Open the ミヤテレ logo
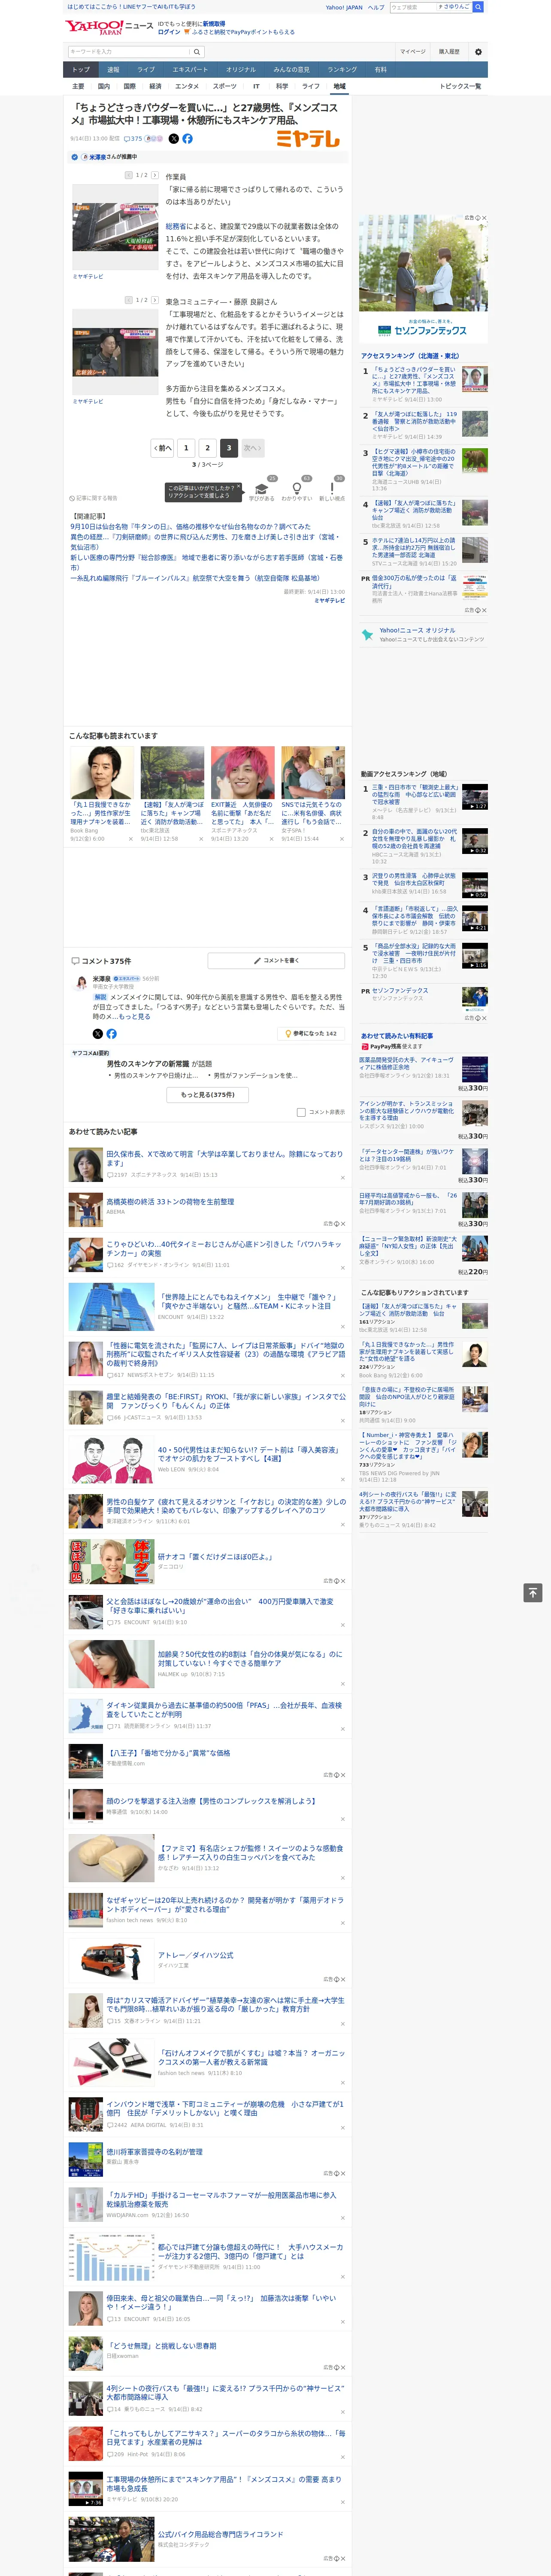The image size is (551, 2576). click(308, 139)
